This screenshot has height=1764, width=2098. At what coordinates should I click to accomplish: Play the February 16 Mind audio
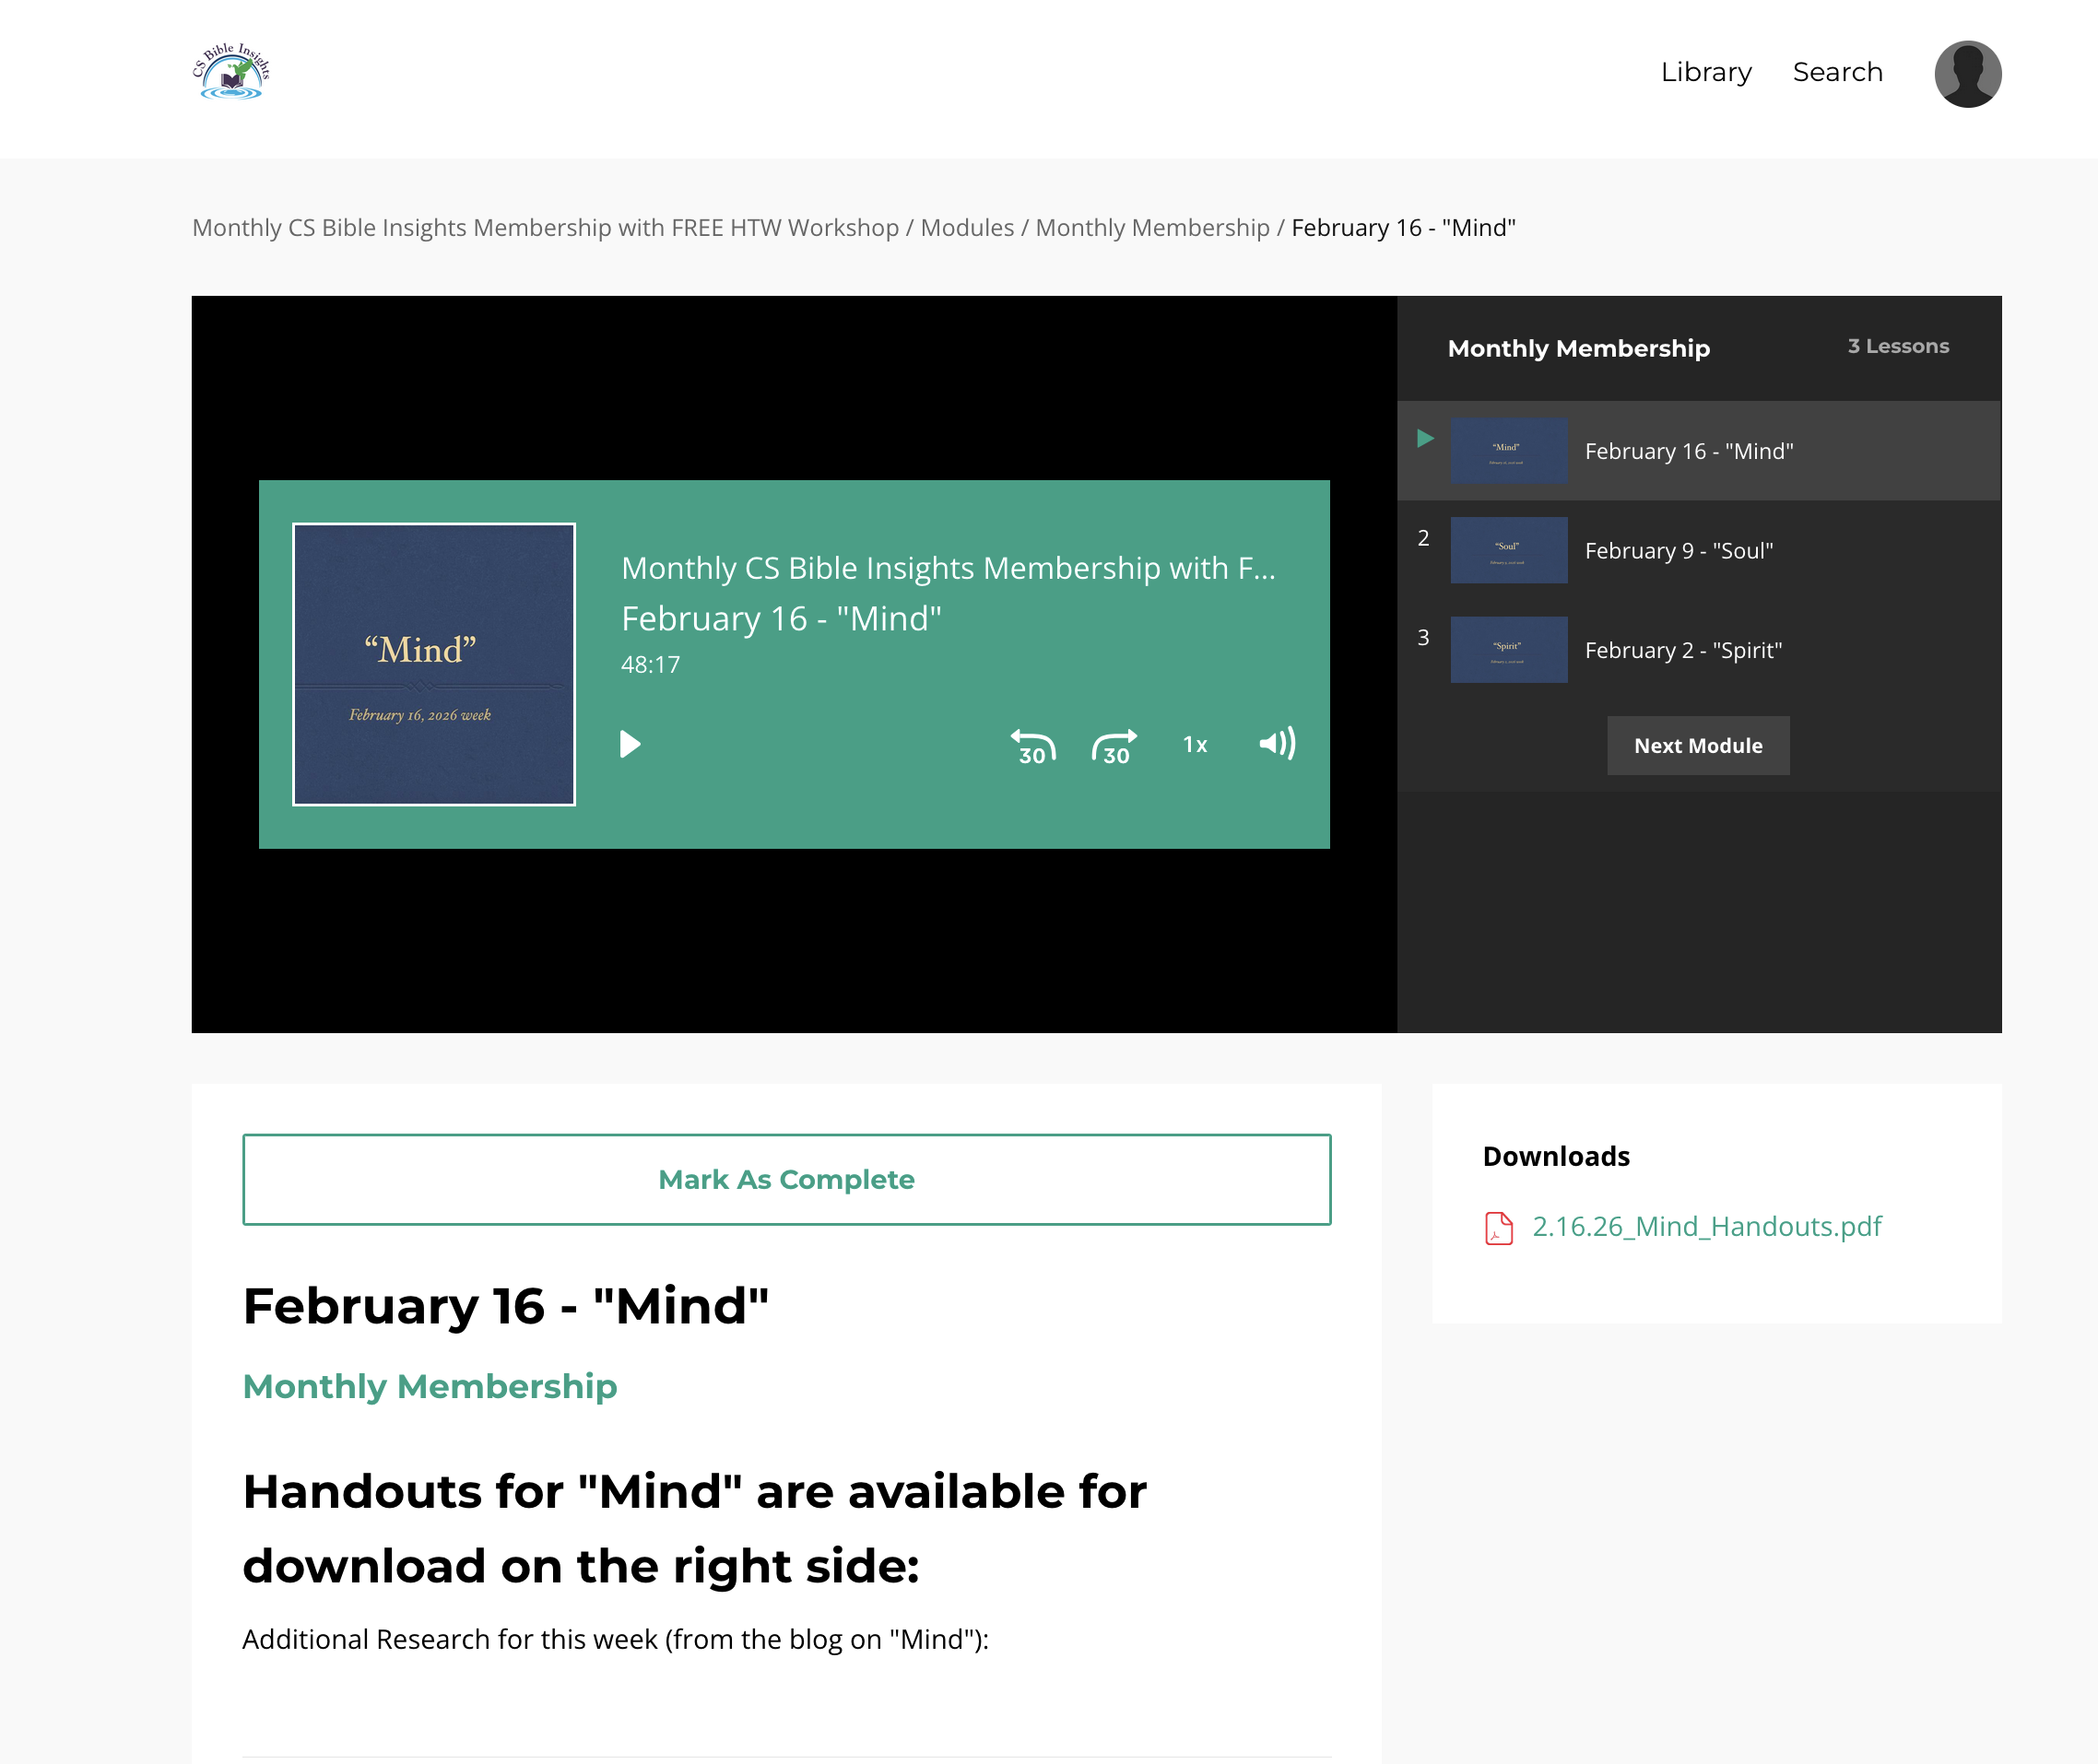click(629, 744)
